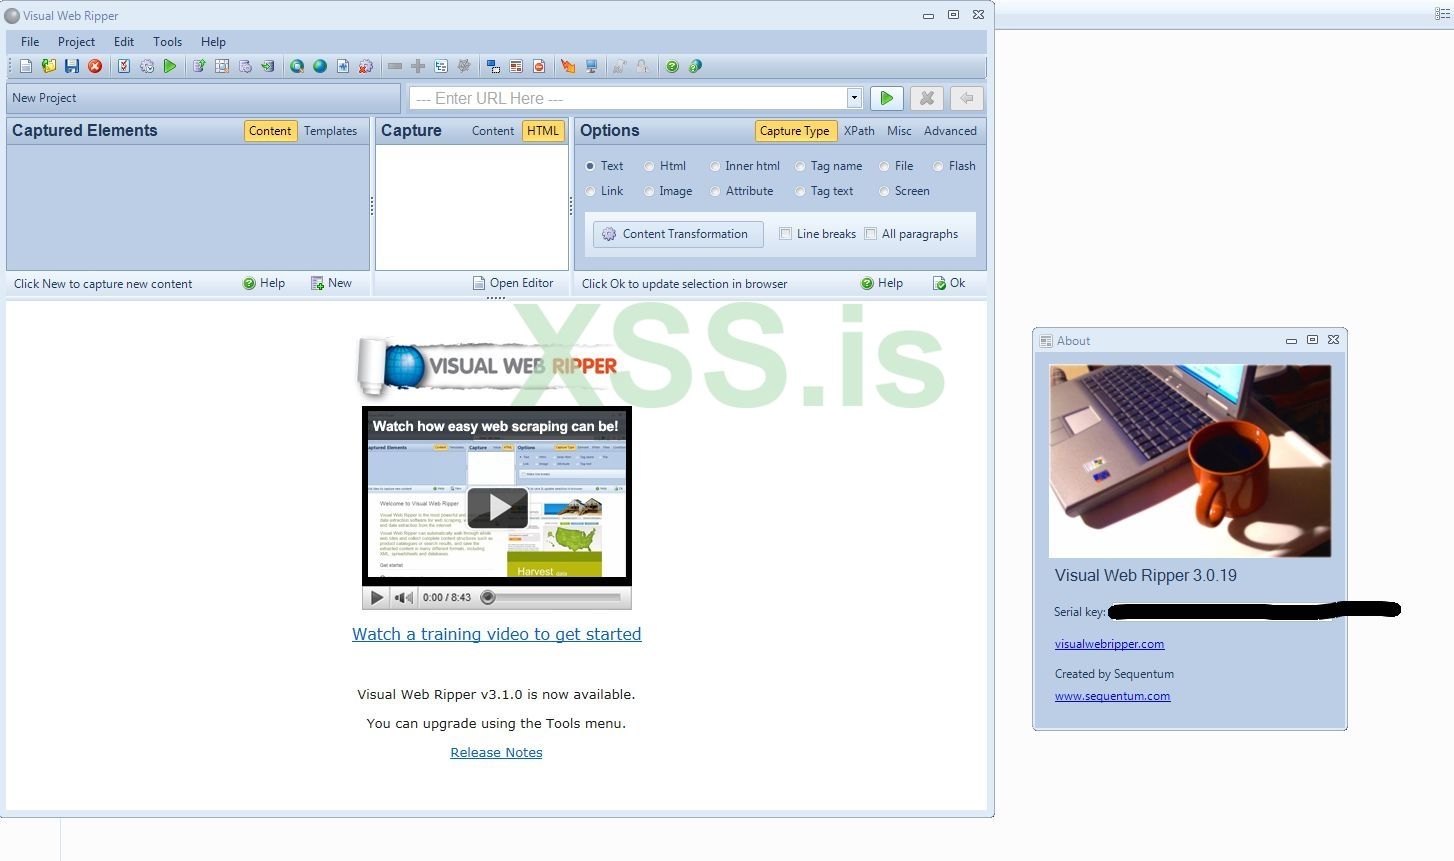Click the gear with clock toolbar icon

coord(147,66)
